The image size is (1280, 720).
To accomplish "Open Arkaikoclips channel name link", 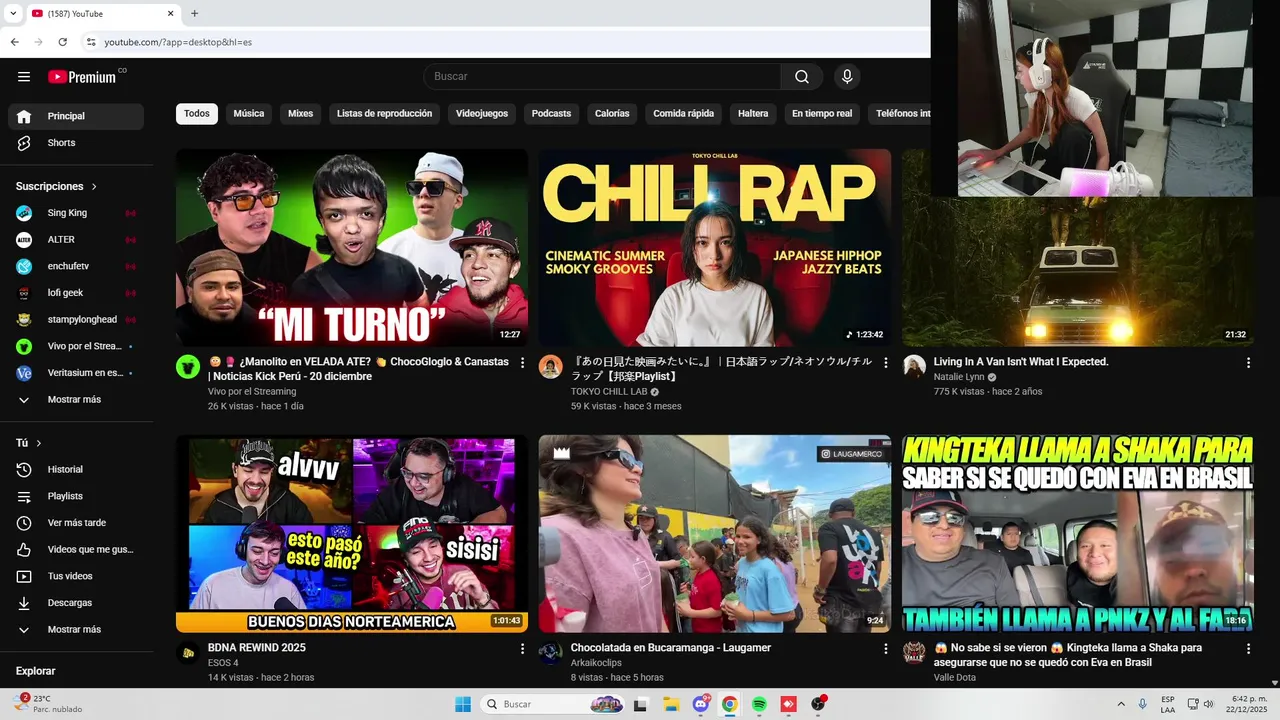I will (598, 663).
